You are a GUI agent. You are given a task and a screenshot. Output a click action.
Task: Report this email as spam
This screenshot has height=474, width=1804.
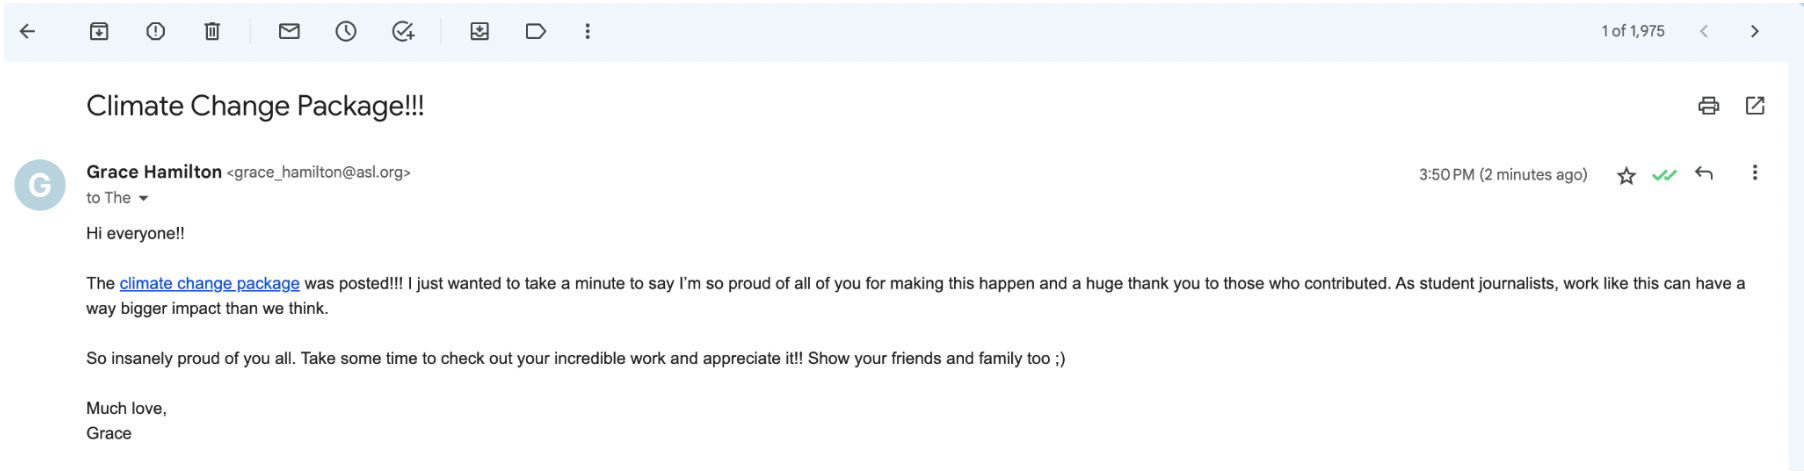(155, 31)
